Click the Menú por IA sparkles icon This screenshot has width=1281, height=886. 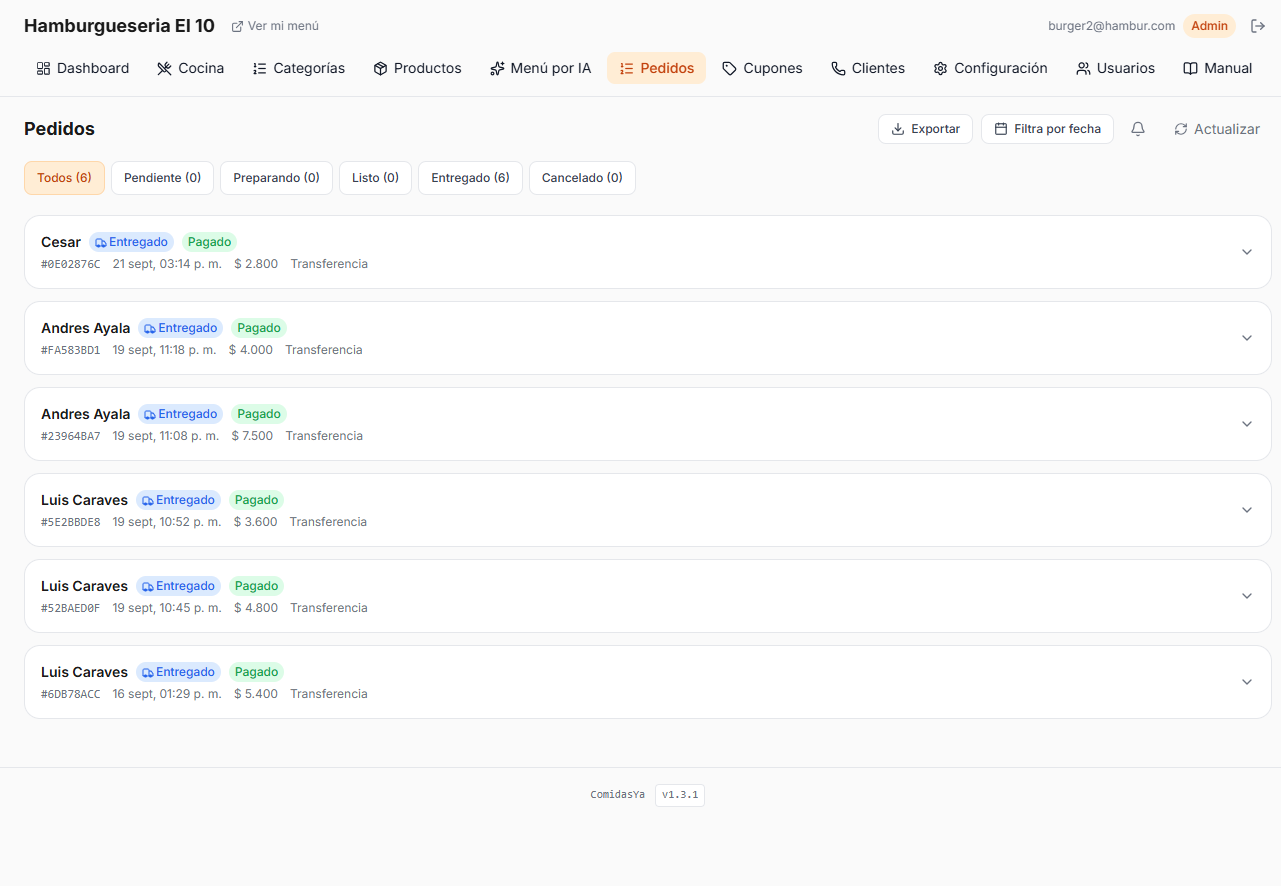point(497,68)
